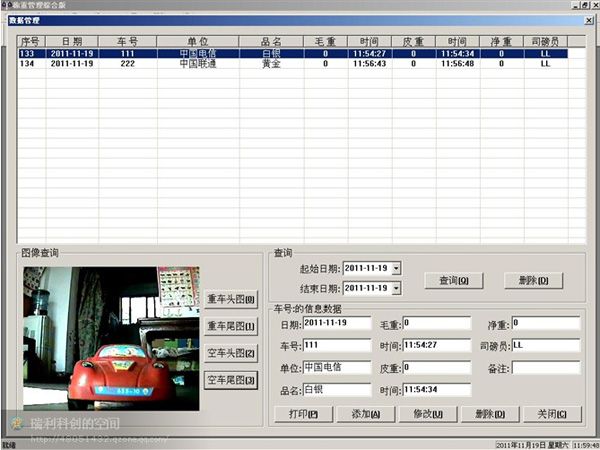Click the 司磅员 column header
This screenshot has height=450, width=600.
pos(546,41)
